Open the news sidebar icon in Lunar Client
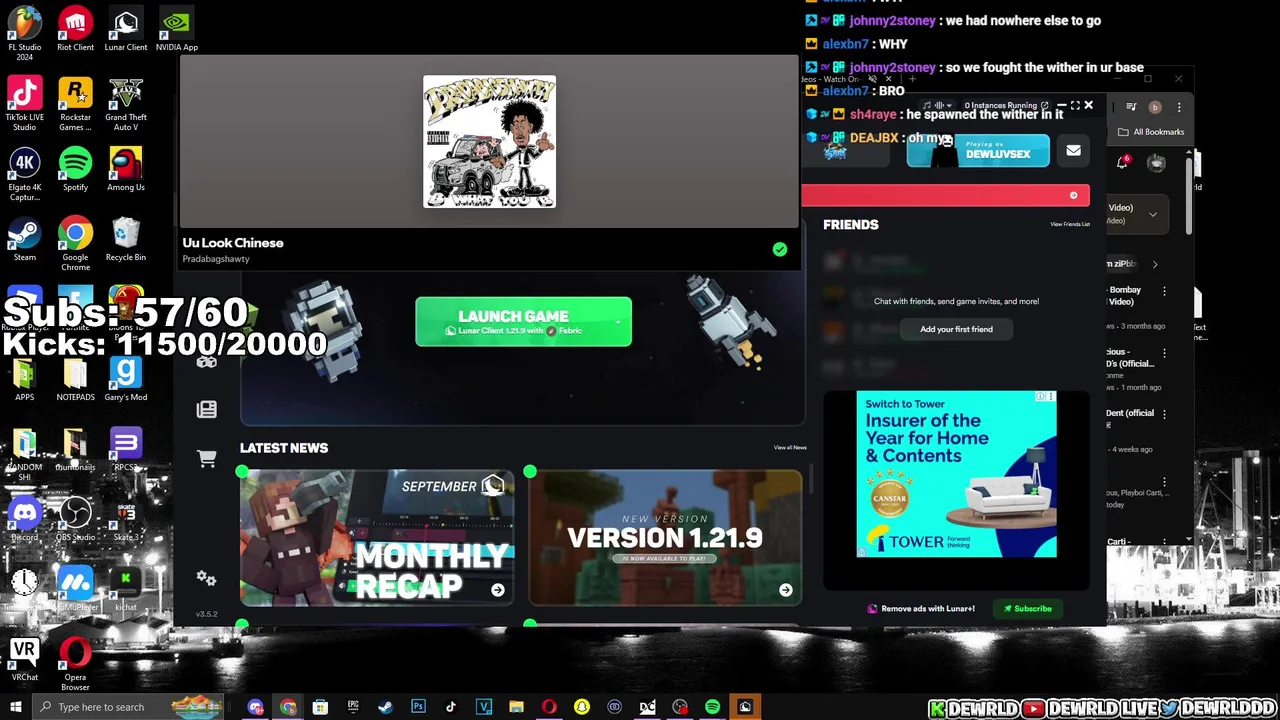This screenshot has height=720, width=1280. coord(206,409)
